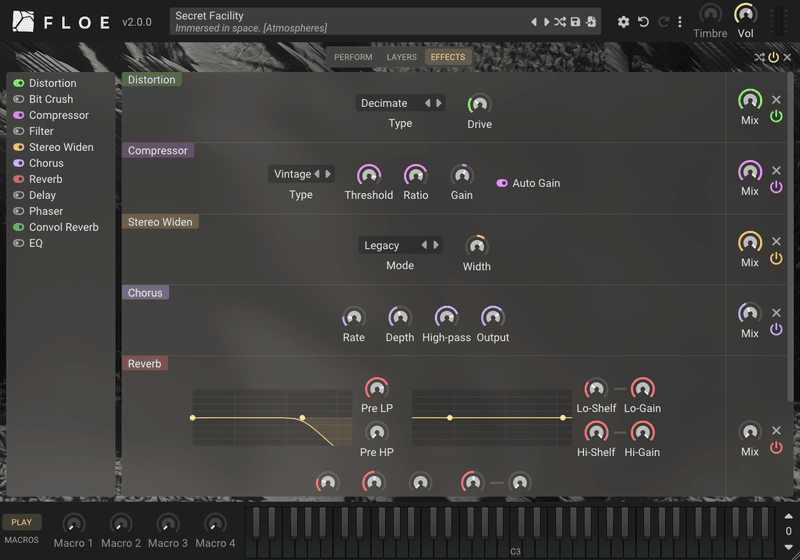Open the settings gear in header
The height and width of the screenshot is (560, 800).
tap(623, 22)
